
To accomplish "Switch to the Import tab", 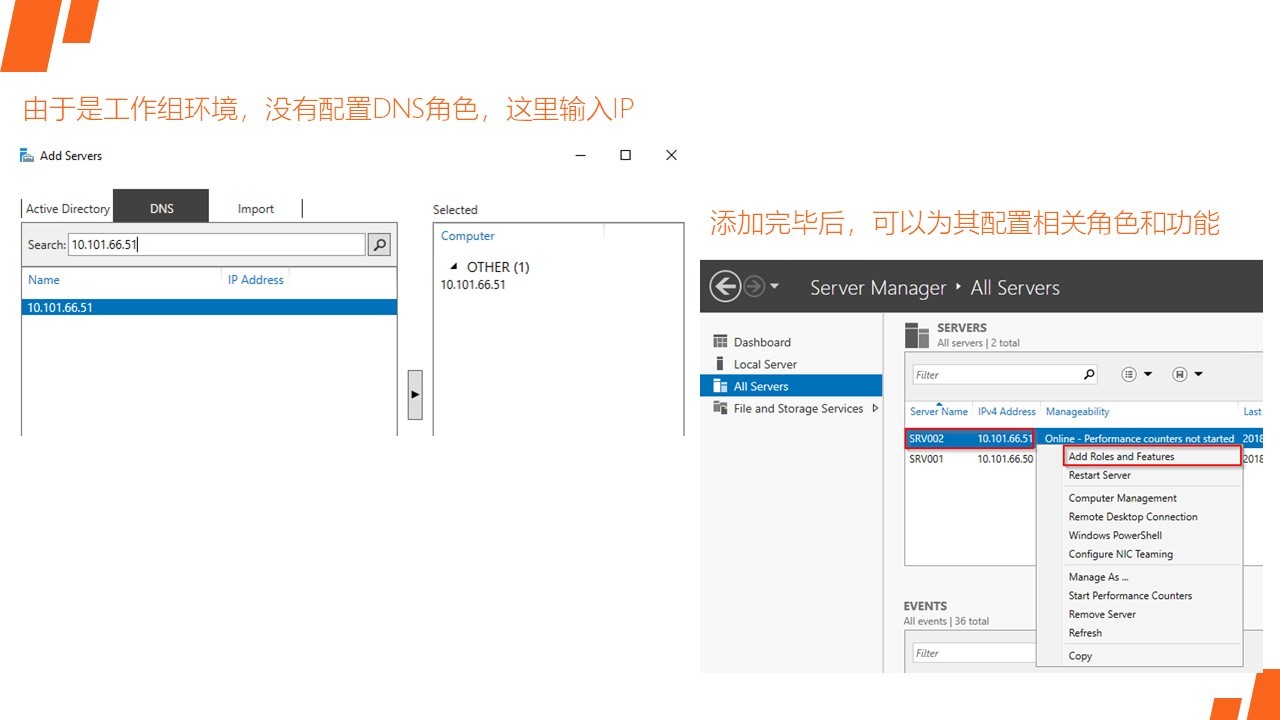I will point(256,208).
